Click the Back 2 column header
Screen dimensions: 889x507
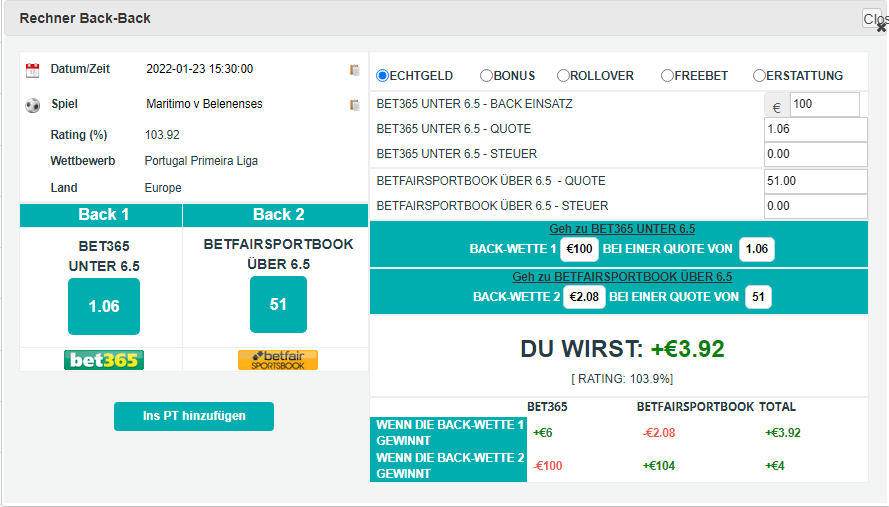pyautogui.click(x=276, y=215)
